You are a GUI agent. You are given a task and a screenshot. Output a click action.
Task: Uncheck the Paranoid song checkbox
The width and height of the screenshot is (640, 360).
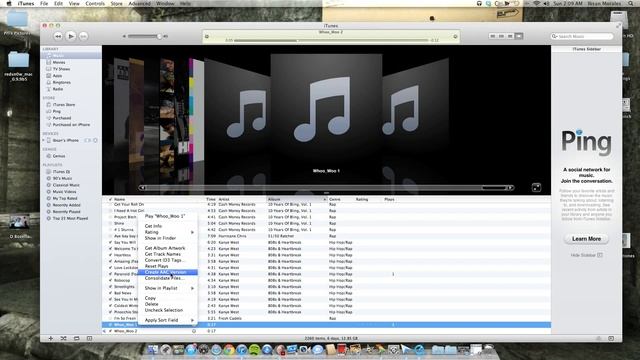click(111, 274)
